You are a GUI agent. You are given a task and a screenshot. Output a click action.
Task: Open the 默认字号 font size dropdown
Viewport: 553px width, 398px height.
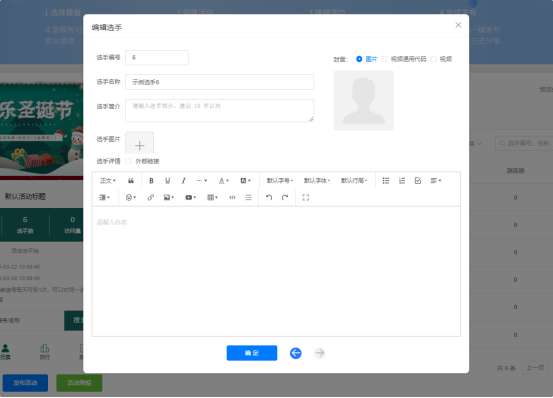coord(280,181)
